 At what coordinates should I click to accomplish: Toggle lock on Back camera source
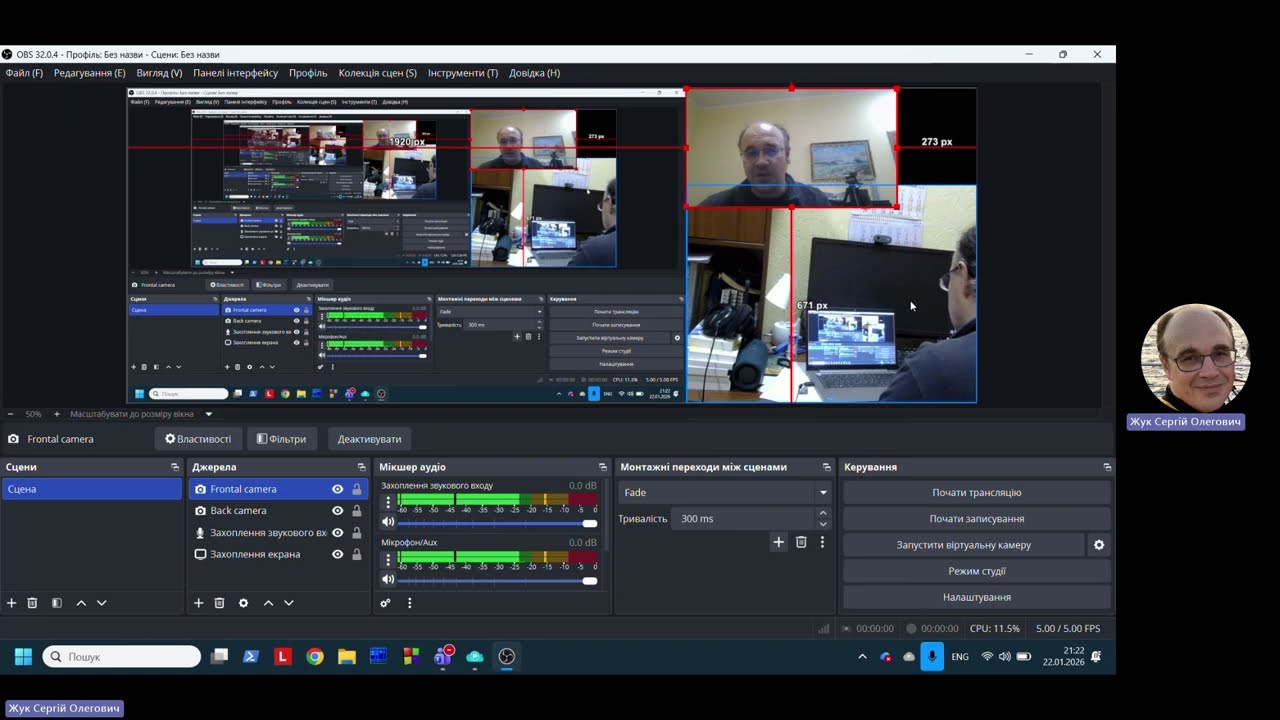pyautogui.click(x=356, y=511)
